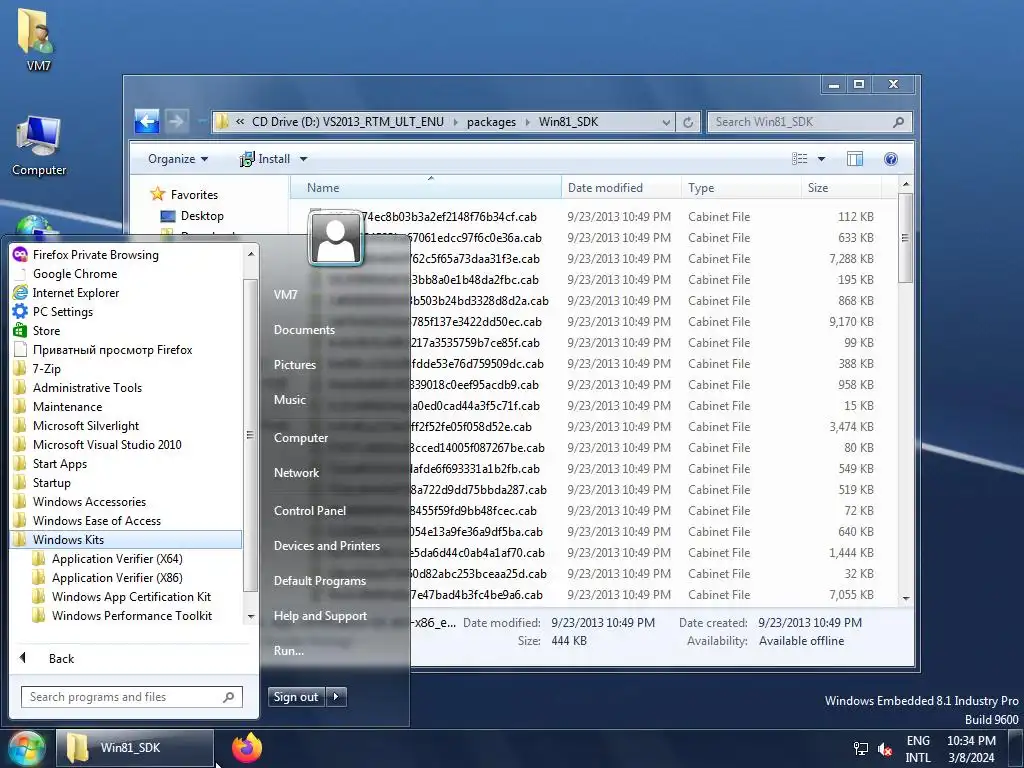This screenshot has width=1024, height=768.
Task: Sort by Type column header
Action: coord(741,187)
